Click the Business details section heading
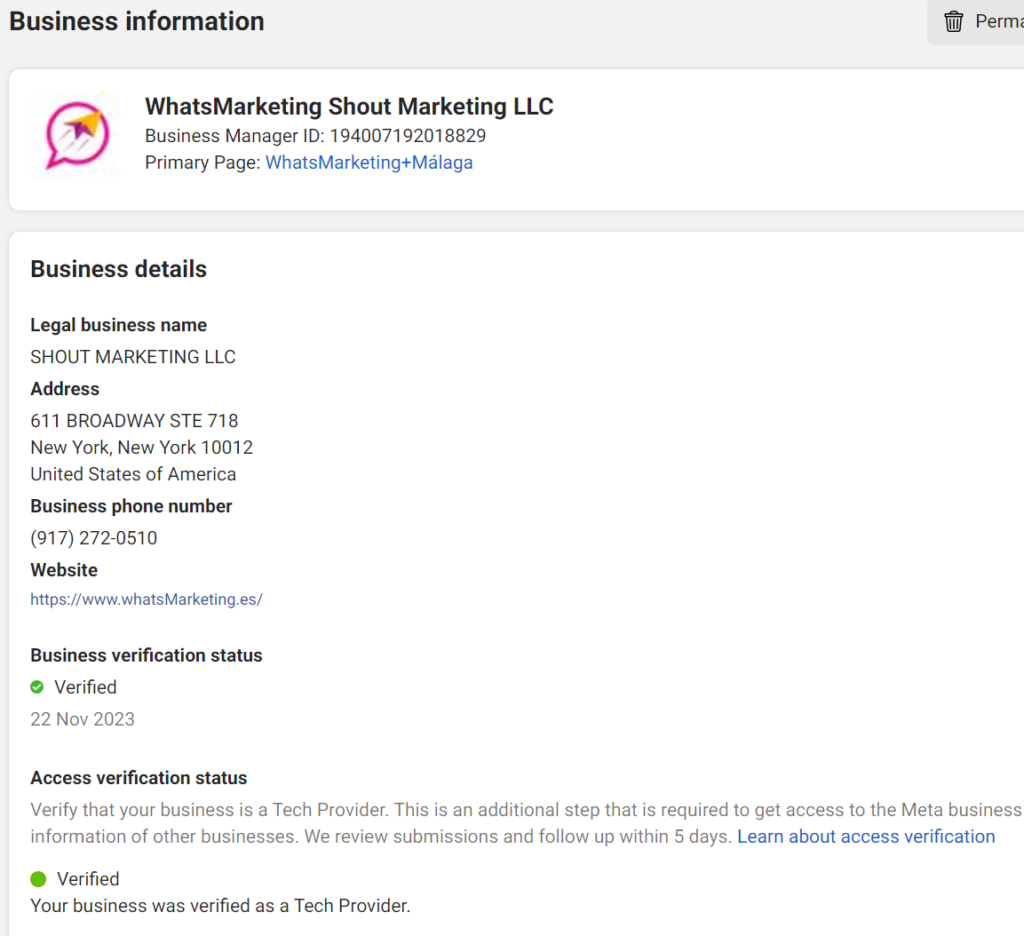The height and width of the screenshot is (936, 1024). pos(119,269)
